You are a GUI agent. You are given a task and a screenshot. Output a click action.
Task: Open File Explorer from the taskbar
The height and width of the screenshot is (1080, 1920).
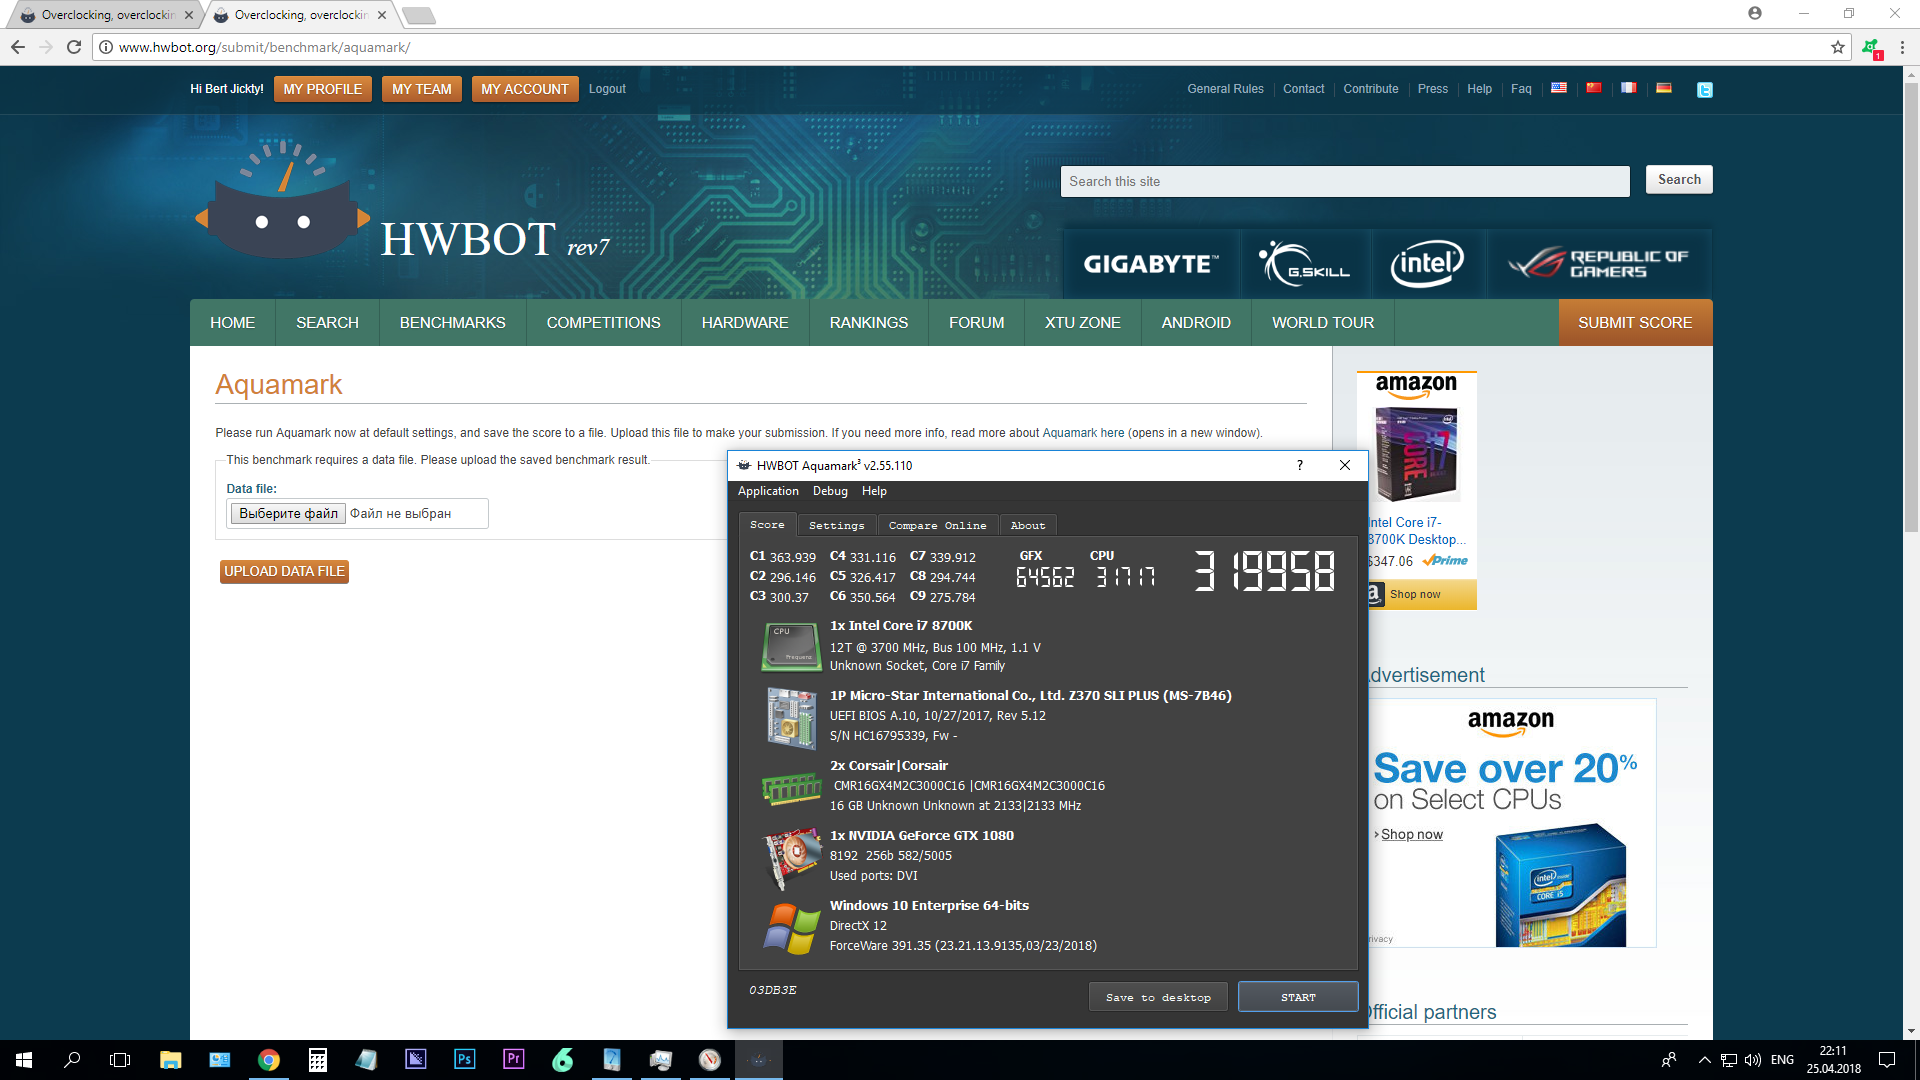(170, 1060)
